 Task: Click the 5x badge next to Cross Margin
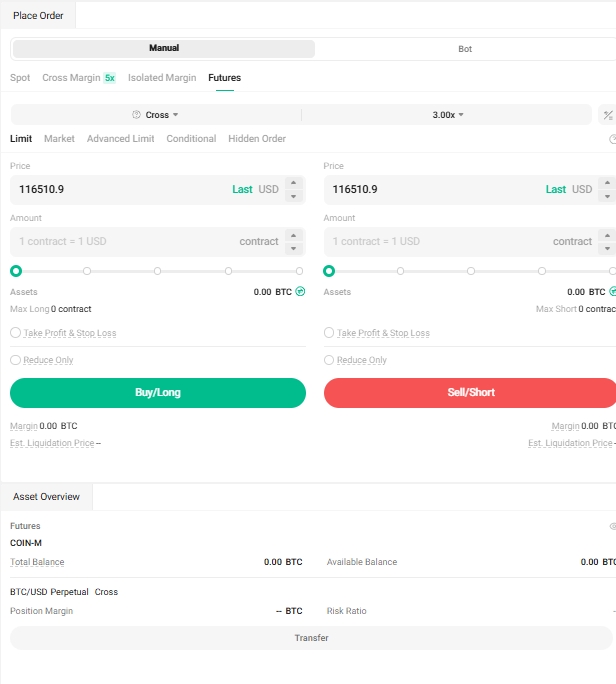pyautogui.click(x=110, y=78)
